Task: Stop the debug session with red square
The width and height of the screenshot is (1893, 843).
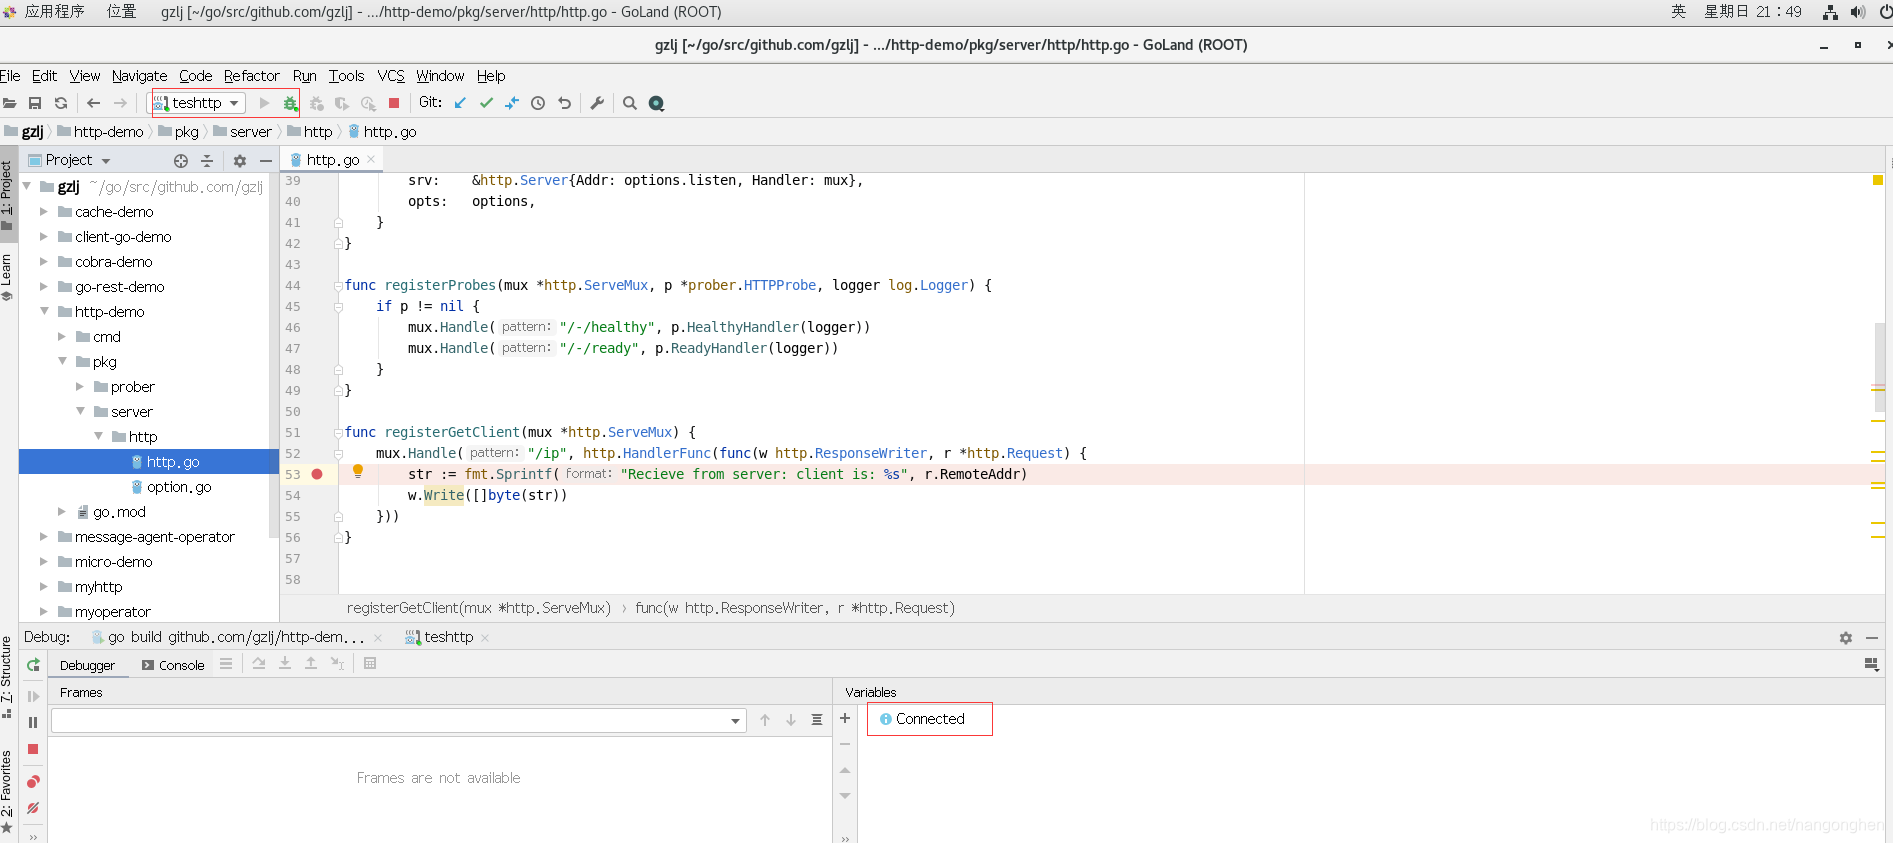Action: click(33, 749)
